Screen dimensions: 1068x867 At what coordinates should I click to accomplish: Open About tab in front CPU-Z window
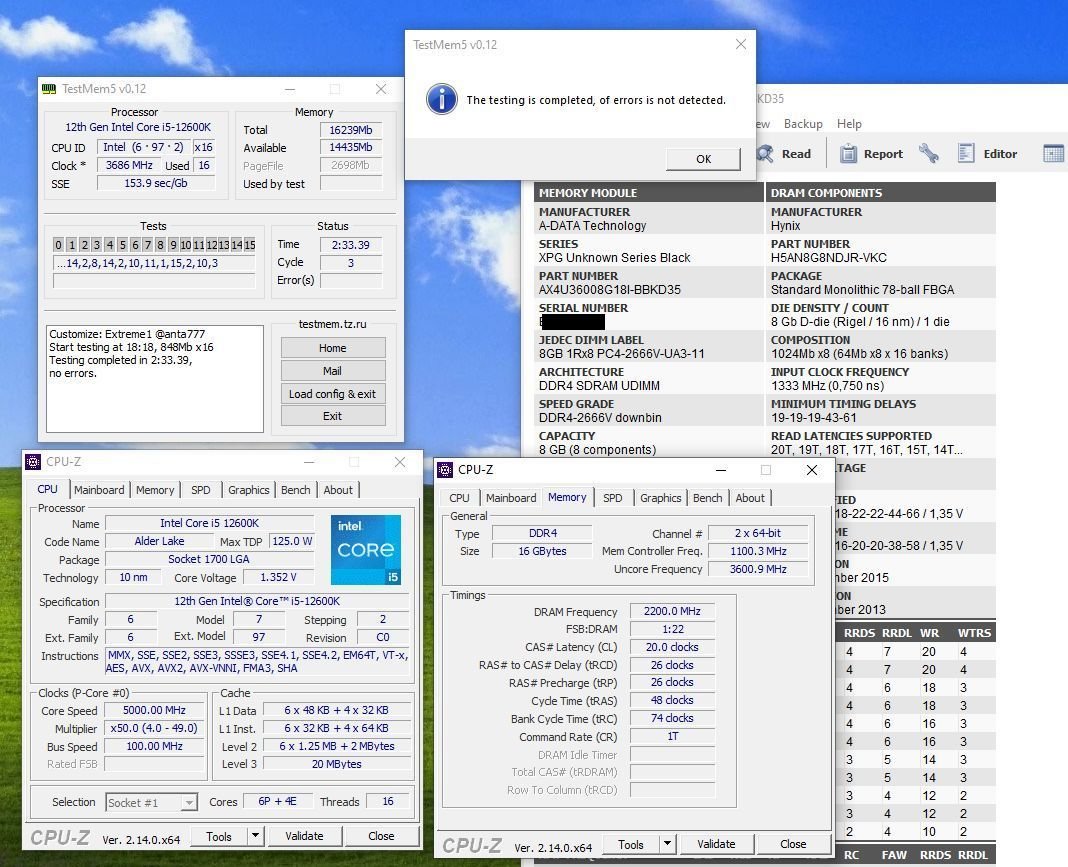click(751, 498)
